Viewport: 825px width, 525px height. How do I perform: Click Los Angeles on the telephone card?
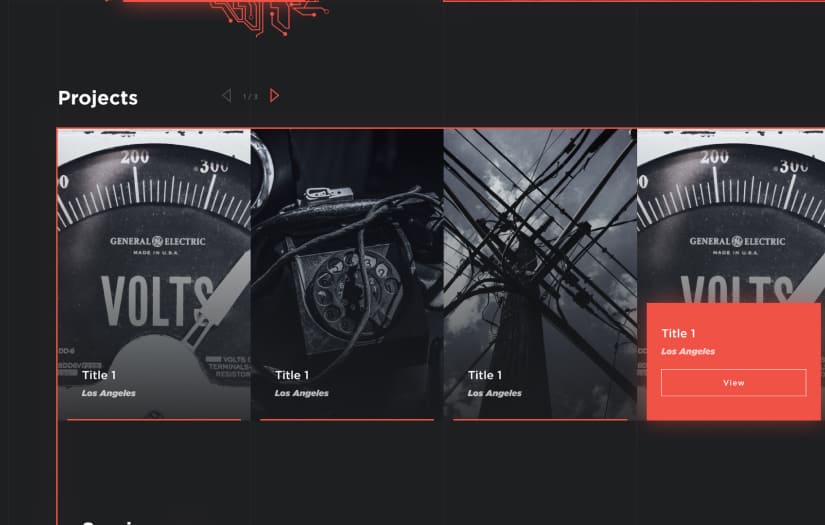pos(301,393)
